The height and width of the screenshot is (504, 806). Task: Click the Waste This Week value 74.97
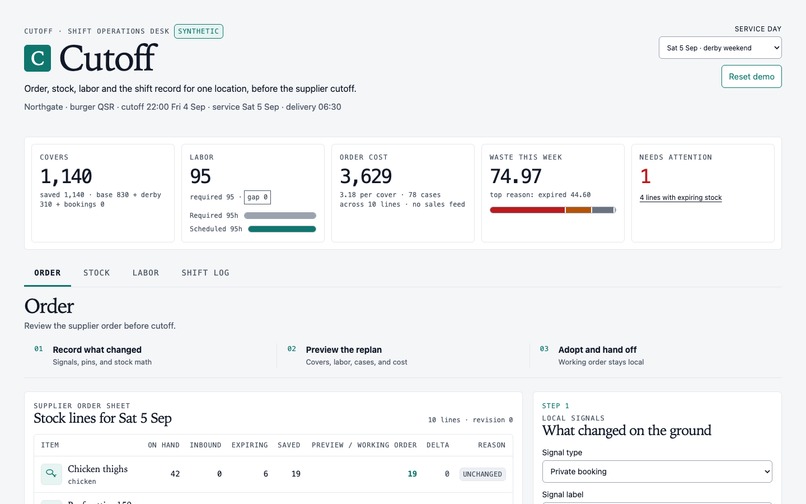(516, 176)
